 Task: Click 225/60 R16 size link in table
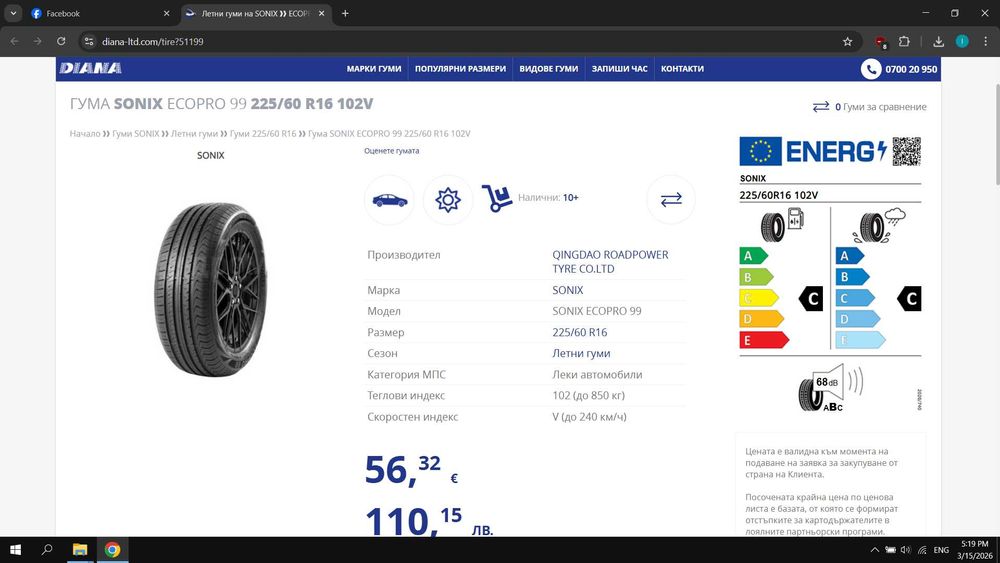coord(580,332)
